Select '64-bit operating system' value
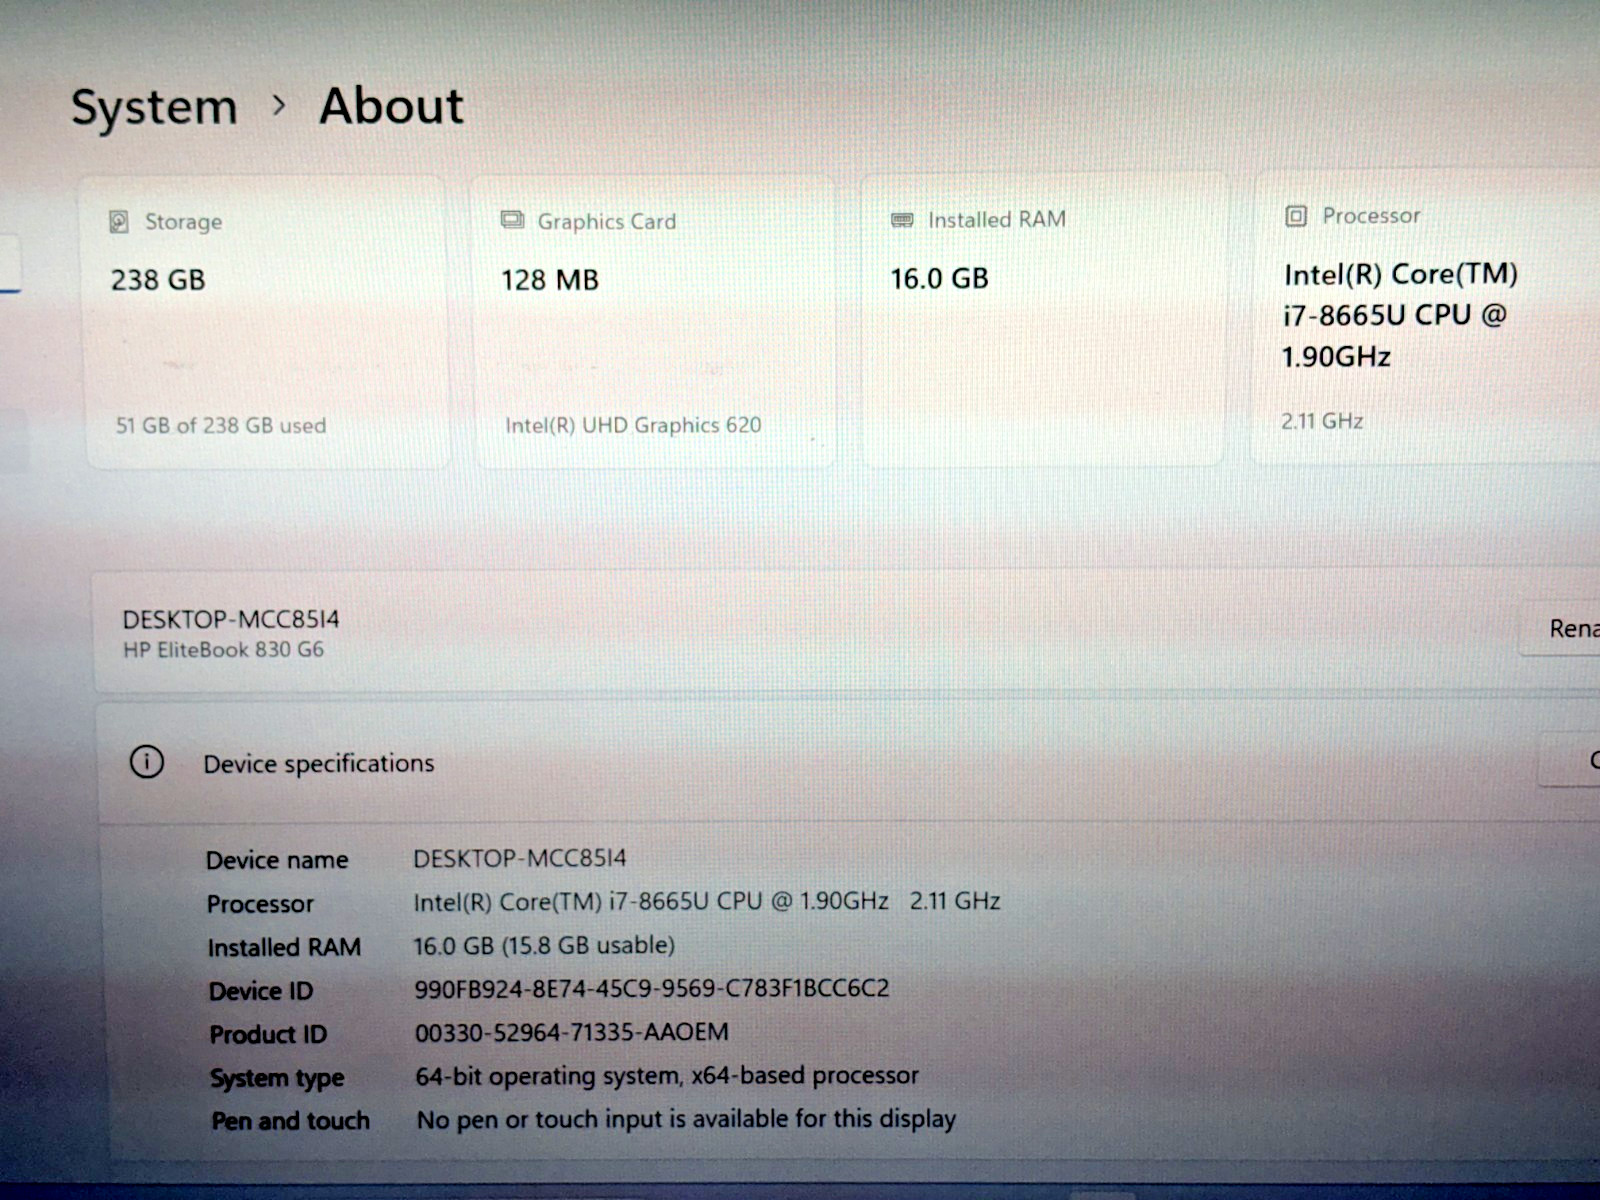Screen dimensions: 1600x1200 pyautogui.click(x=667, y=1076)
